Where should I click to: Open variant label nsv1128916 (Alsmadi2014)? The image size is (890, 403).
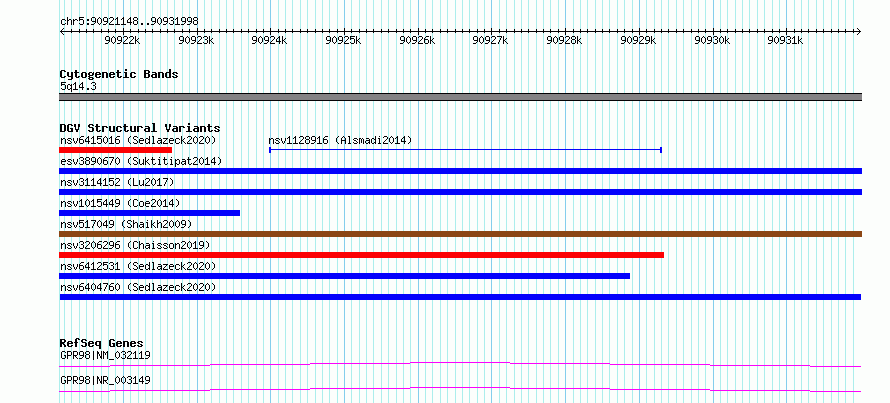[x=340, y=140]
